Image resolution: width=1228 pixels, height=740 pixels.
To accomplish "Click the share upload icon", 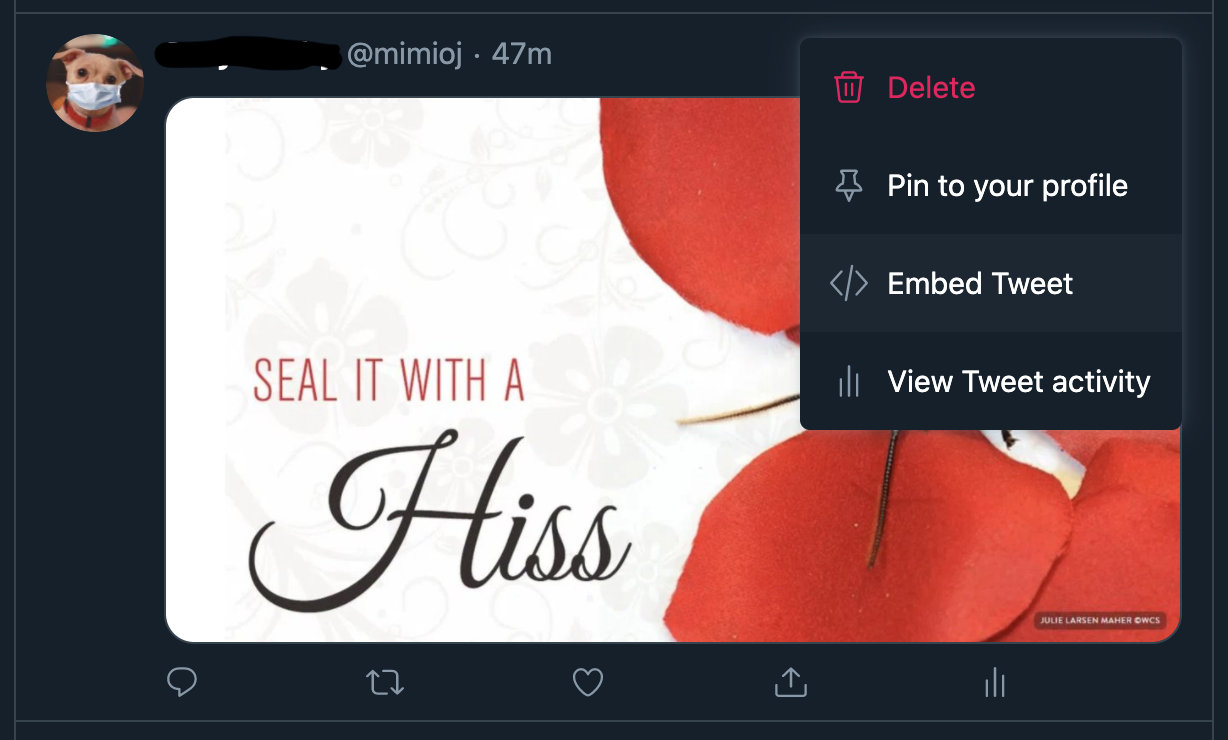I will point(790,683).
